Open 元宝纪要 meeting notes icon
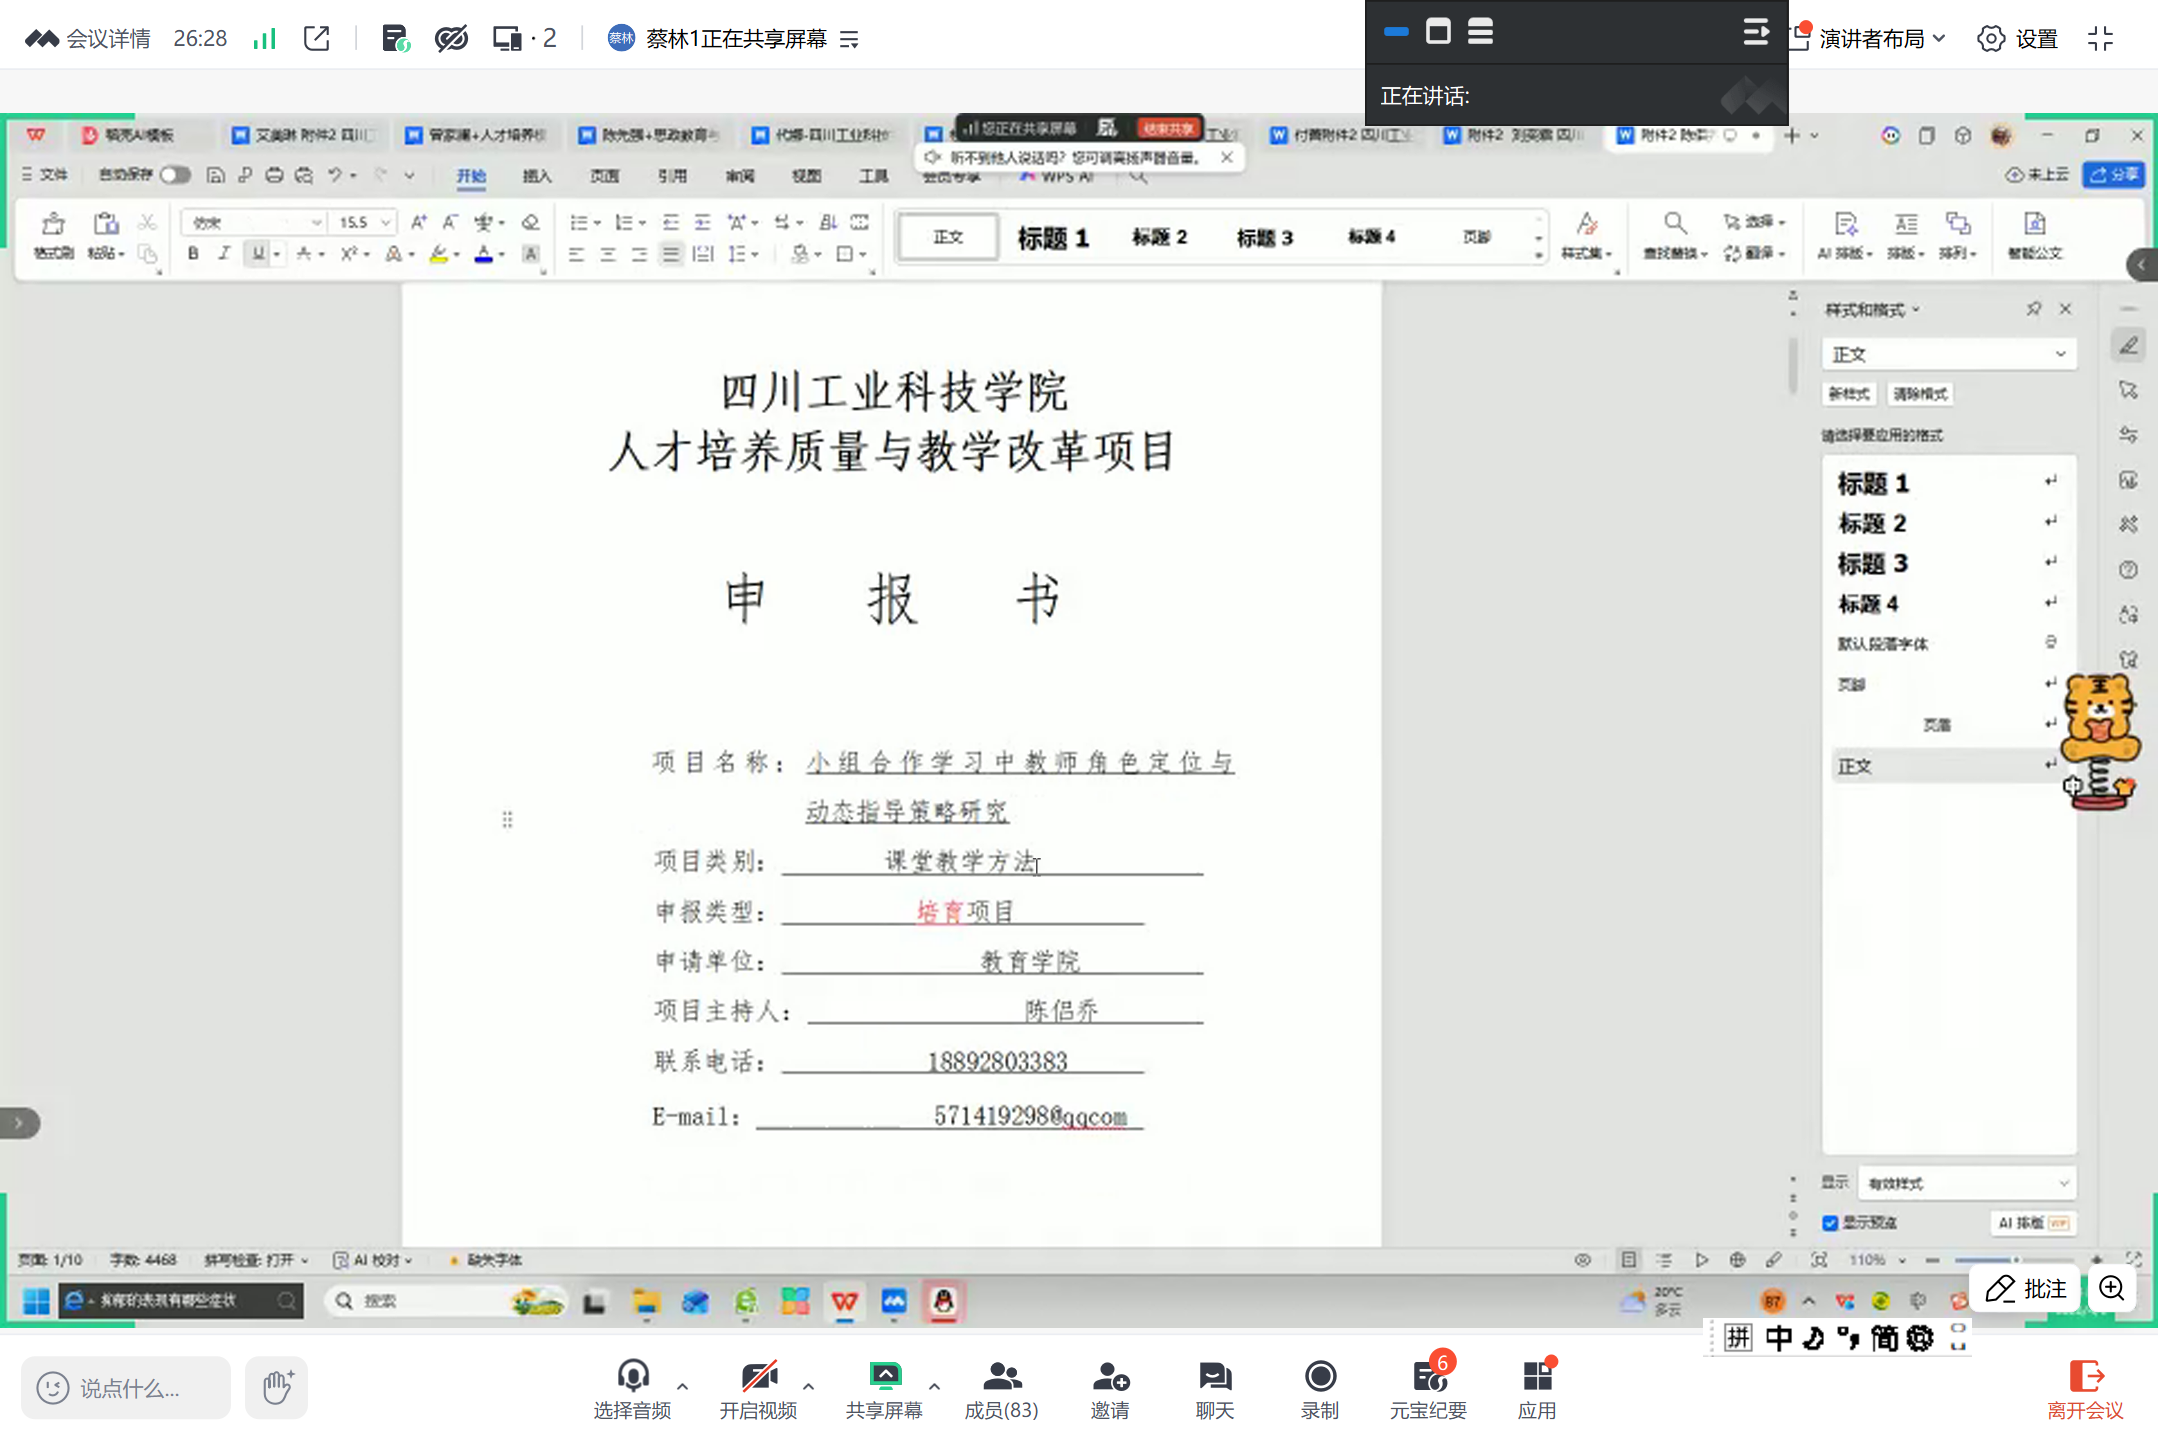The image size is (2158, 1439). tap(1428, 1377)
